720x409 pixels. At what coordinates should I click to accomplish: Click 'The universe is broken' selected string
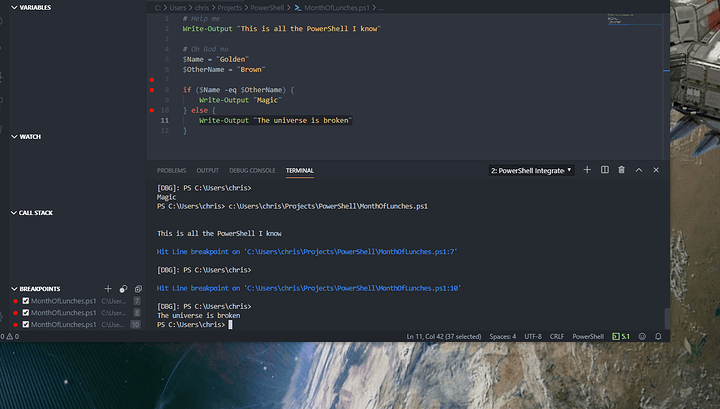303,120
